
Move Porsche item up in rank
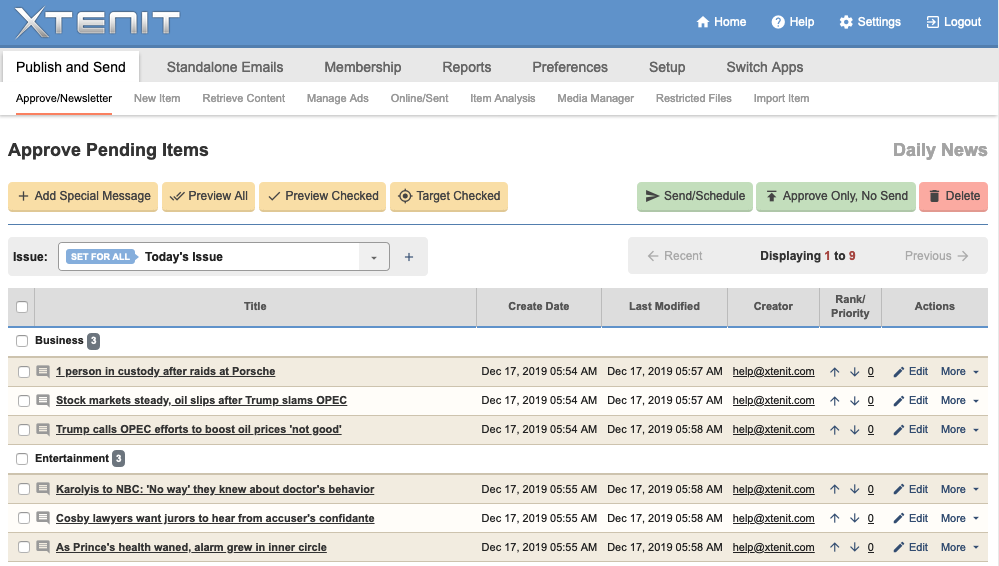pyautogui.click(x=835, y=372)
